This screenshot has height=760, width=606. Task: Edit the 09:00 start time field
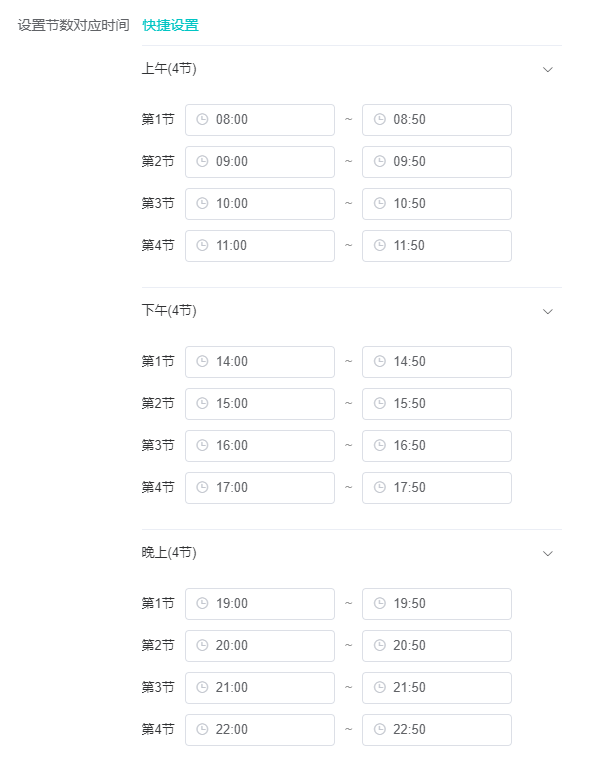point(260,161)
